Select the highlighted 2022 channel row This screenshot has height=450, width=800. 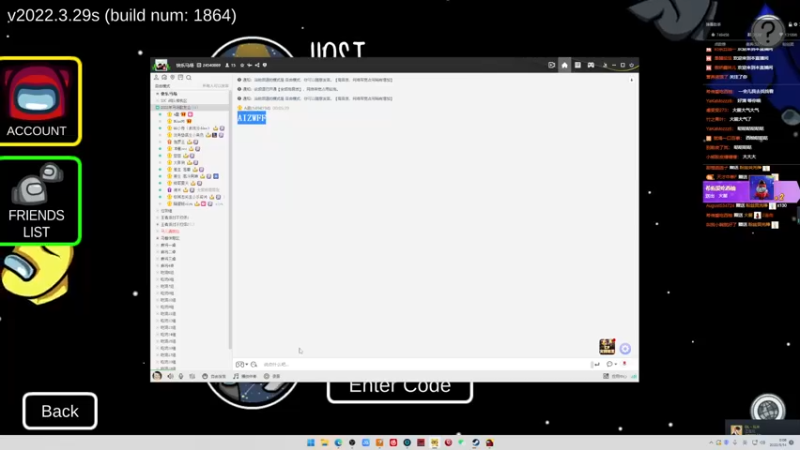point(191,108)
